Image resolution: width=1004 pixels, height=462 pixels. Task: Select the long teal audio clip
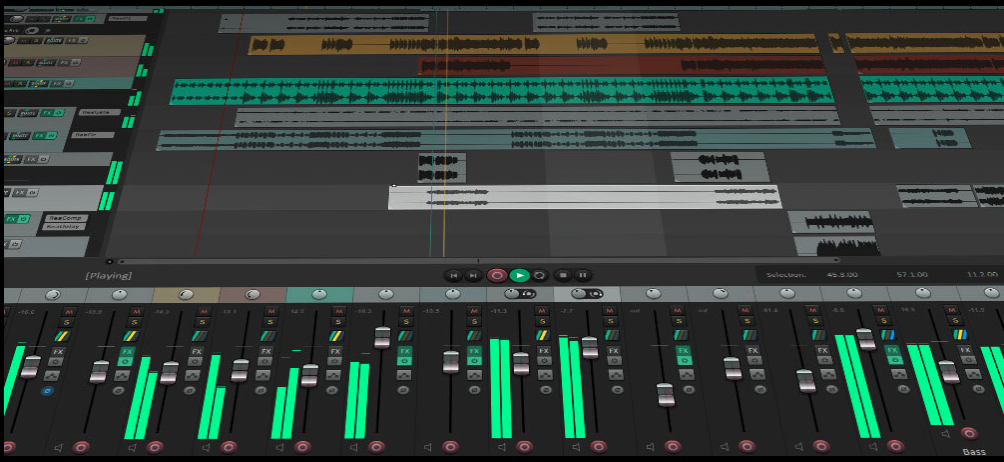(x=501, y=91)
